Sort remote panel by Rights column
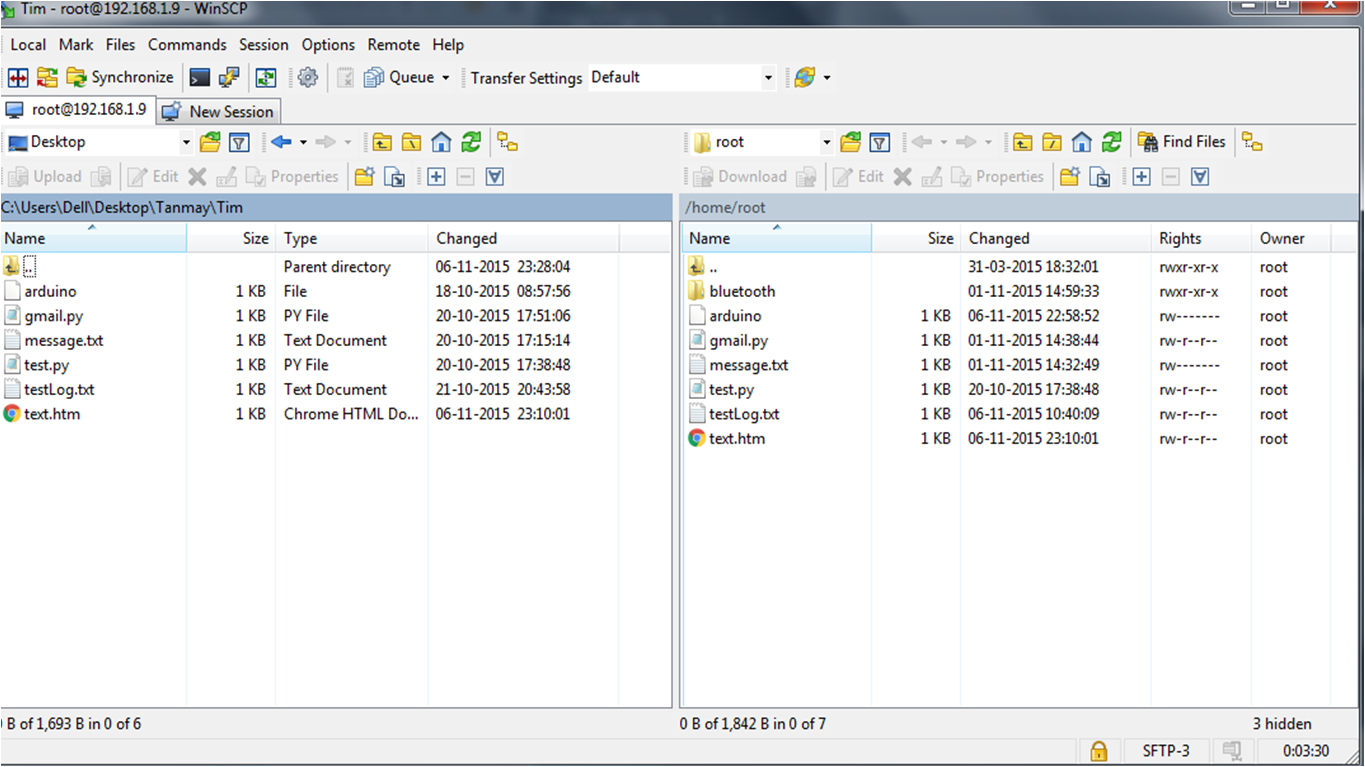1365x767 pixels. (1201, 238)
